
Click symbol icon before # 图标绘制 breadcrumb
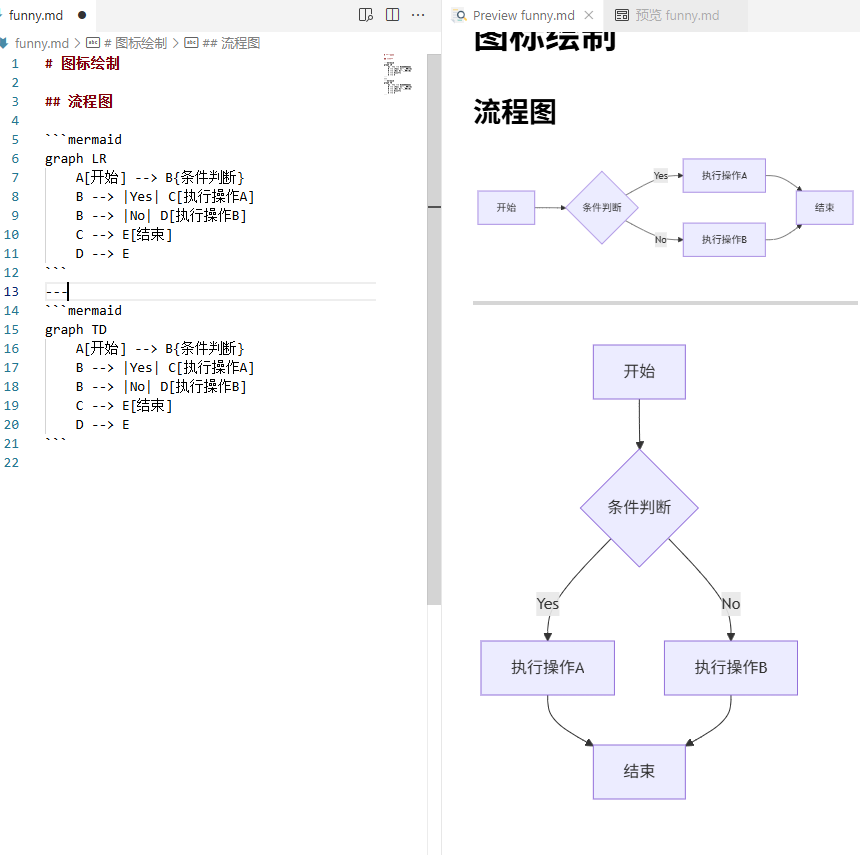(93, 43)
